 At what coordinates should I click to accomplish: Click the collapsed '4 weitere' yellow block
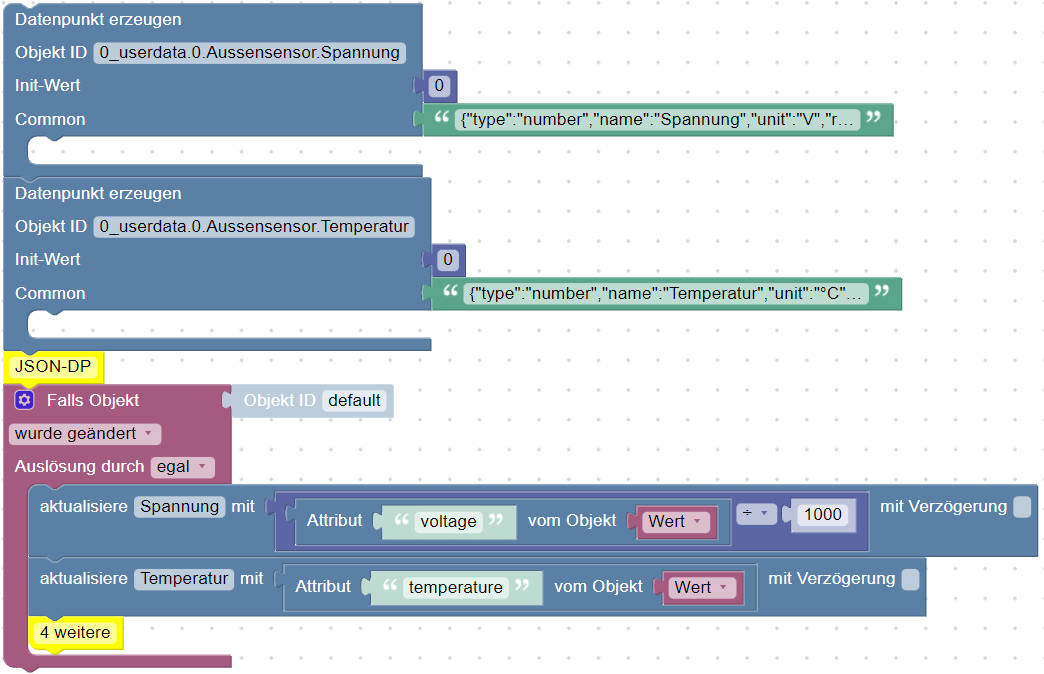75,633
